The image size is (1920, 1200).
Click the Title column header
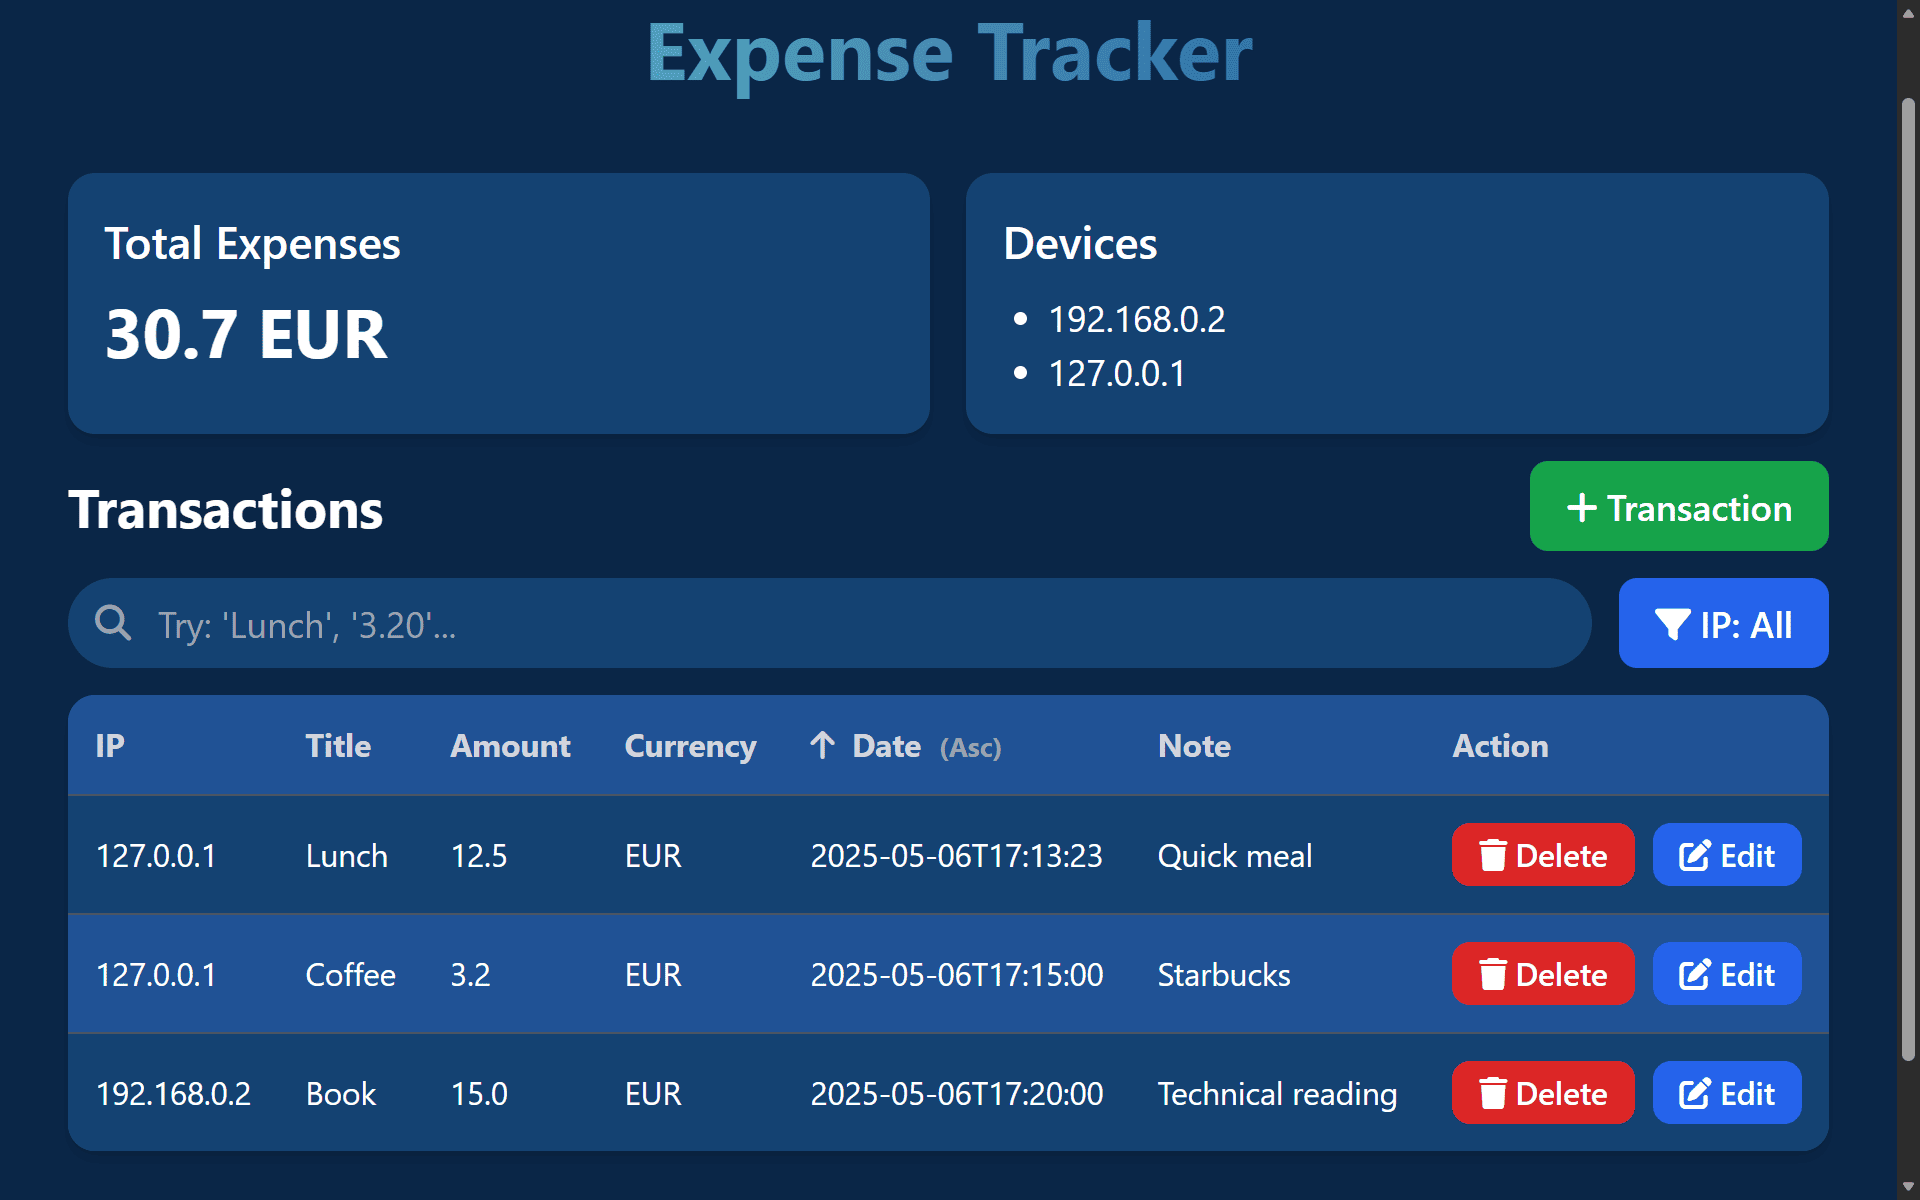[338, 746]
